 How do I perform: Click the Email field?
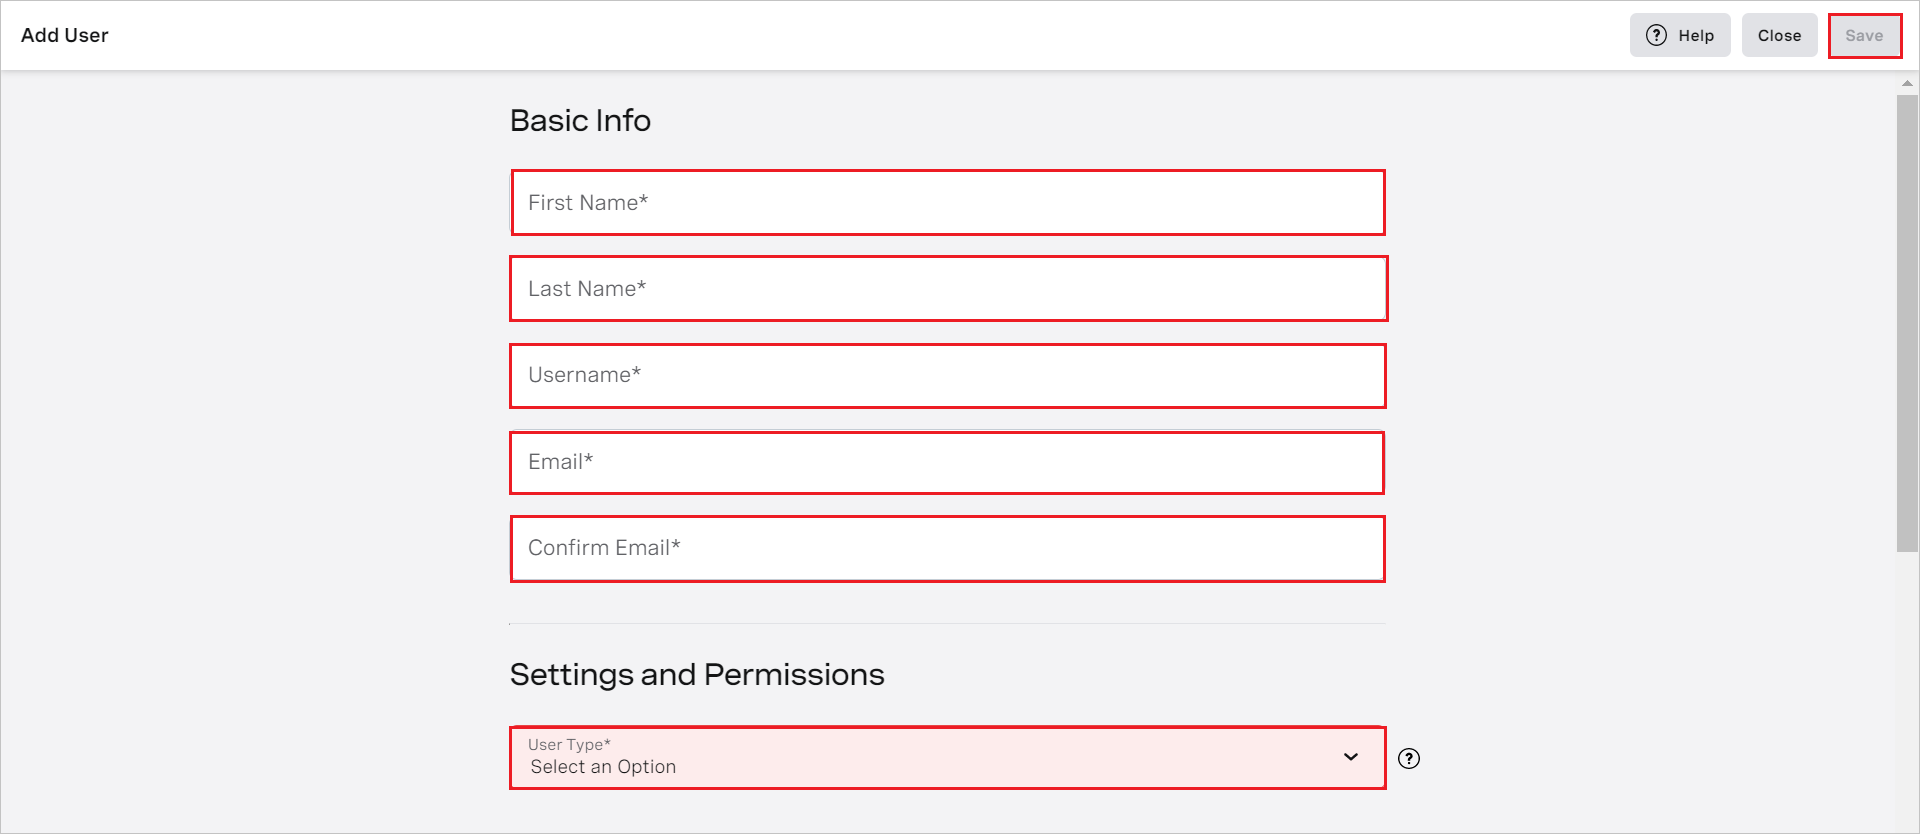click(948, 462)
